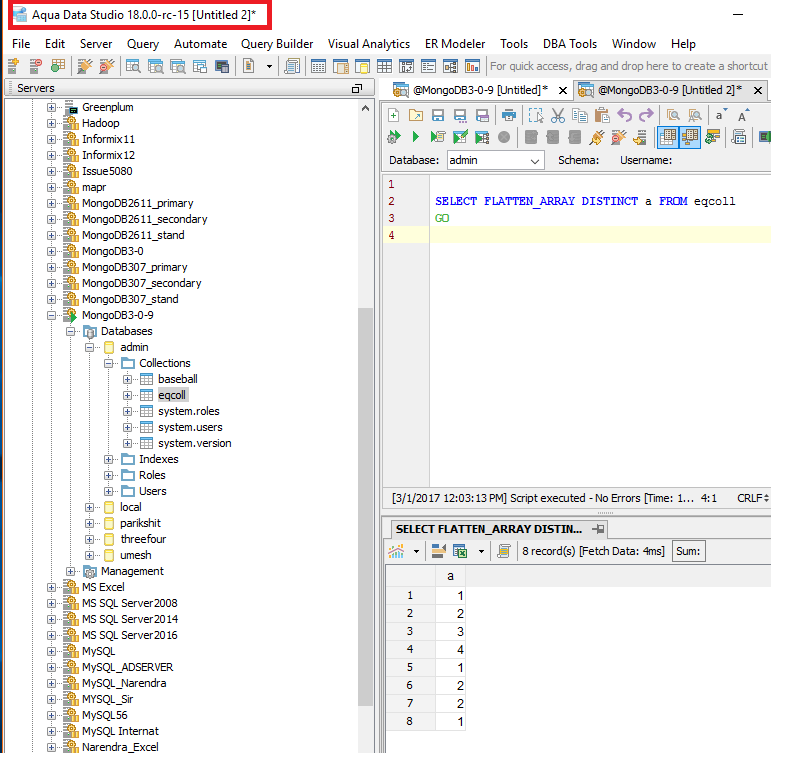Click the Open file folder icon in editor toolbar
The width and height of the screenshot is (794, 768).
pos(416,115)
